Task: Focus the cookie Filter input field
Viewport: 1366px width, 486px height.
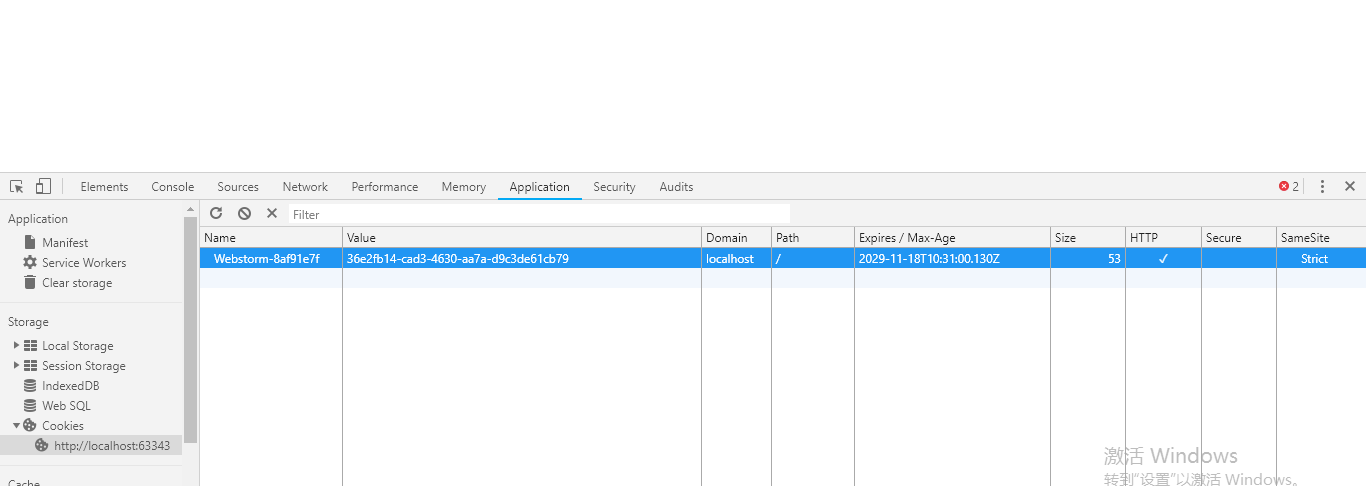Action: click(539, 214)
